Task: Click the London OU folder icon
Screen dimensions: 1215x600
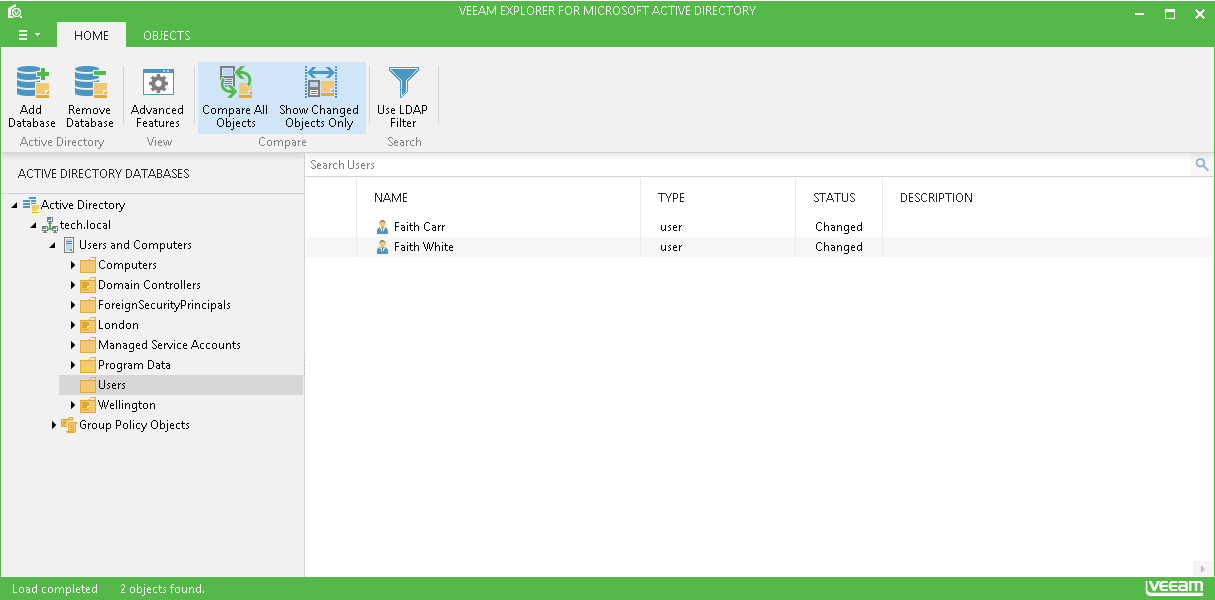Action: coord(87,325)
